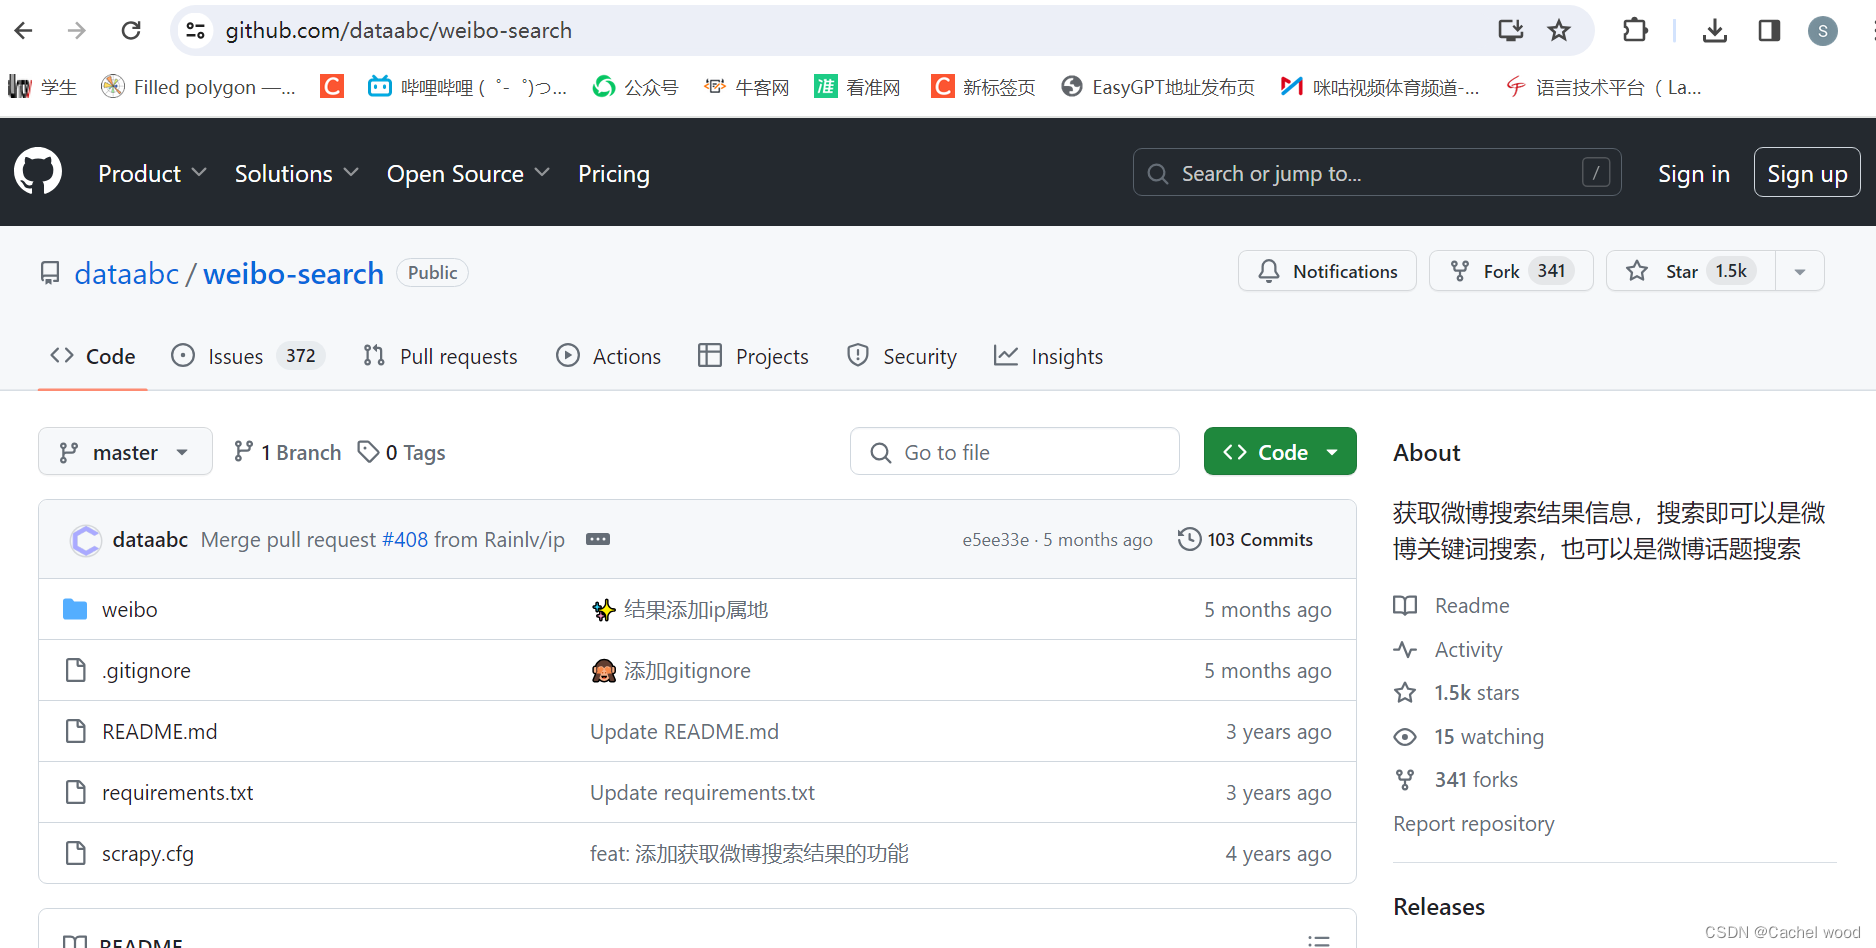Focus the Go to file field

(1014, 452)
